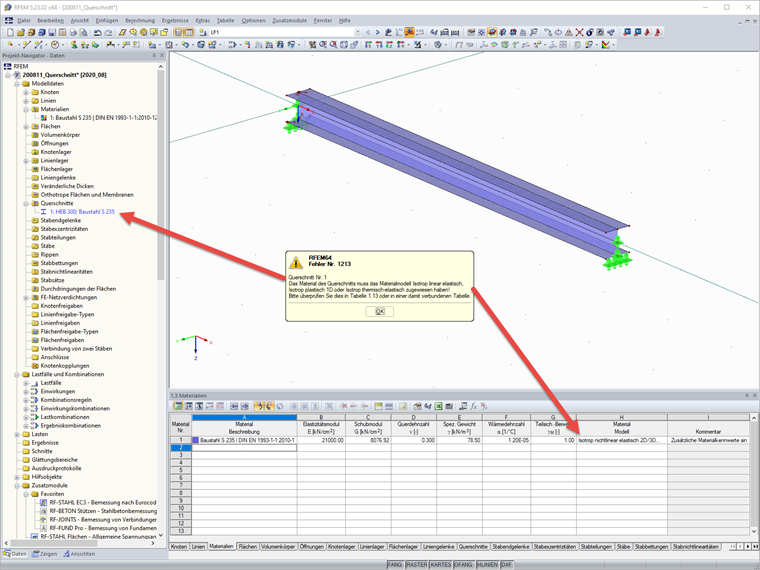Screen dimensions: 760x570
Task: Expand the Lastfälle tree node
Action: click(x=26, y=383)
